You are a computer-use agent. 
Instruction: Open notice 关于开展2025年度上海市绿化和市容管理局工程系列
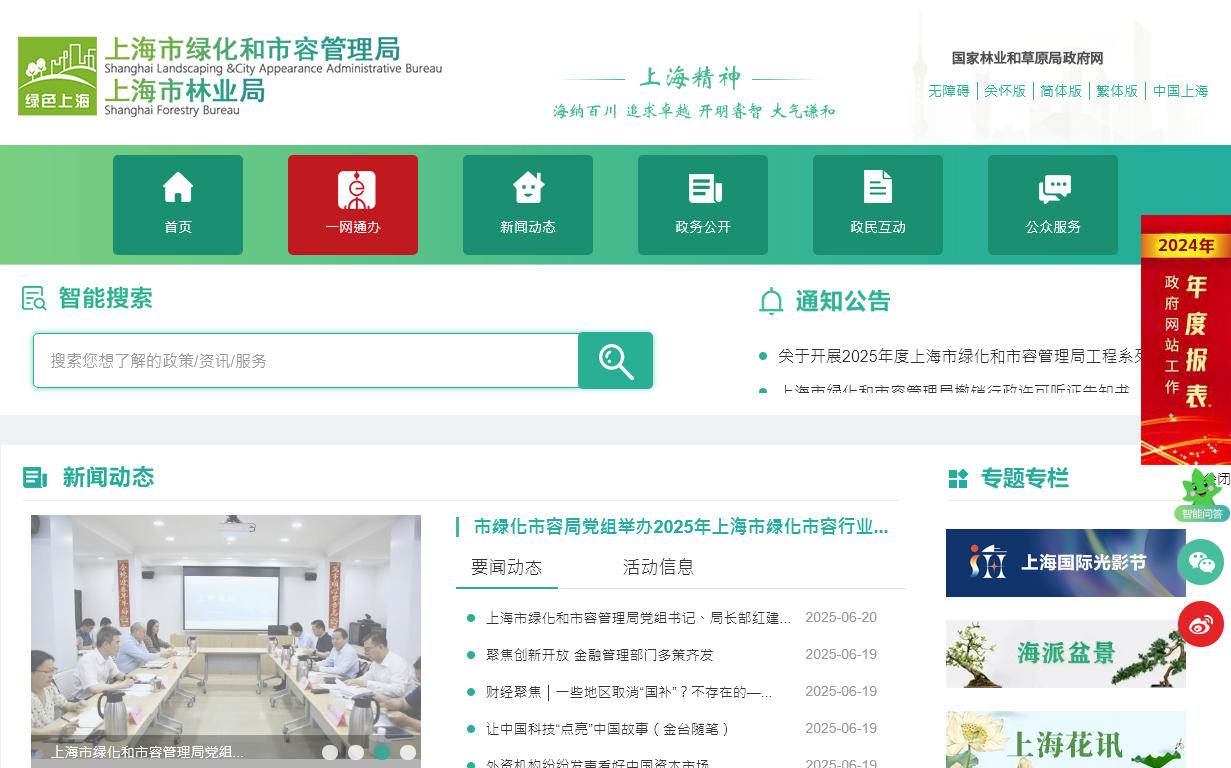960,356
